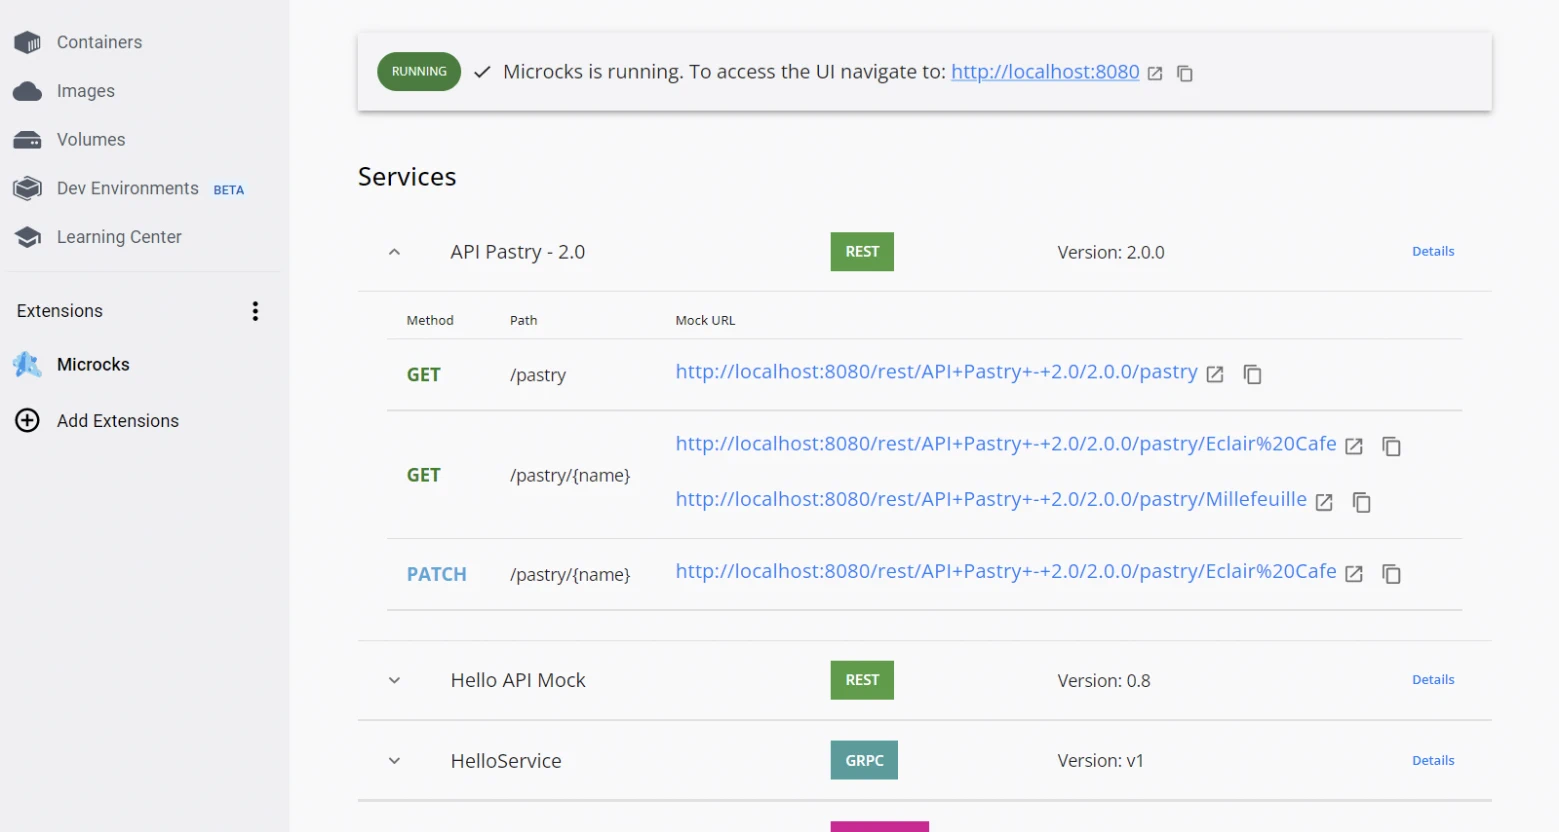Image resolution: width=1559 pixels, height=832 pixels.
Task: Click the Add Extensions plus icon
Action: 28,421
